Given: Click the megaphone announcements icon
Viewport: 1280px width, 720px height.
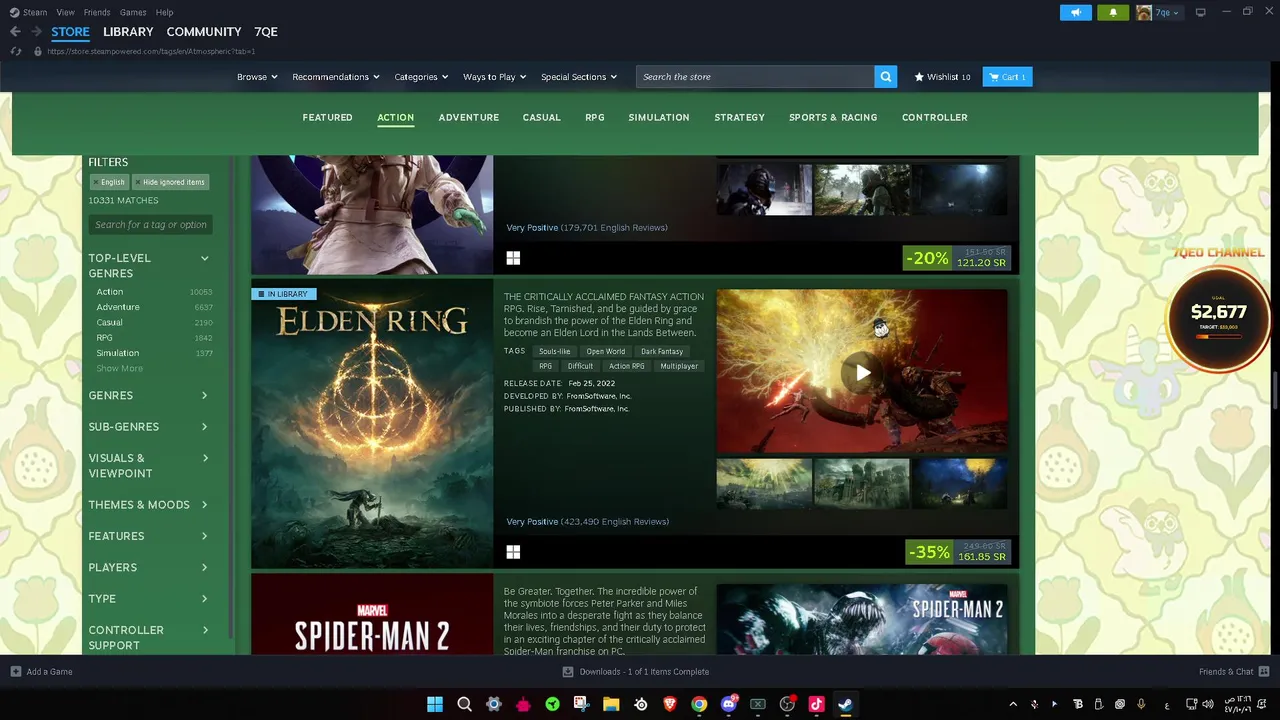Looking at the screenshot, I should click(x=1076, y=12).
